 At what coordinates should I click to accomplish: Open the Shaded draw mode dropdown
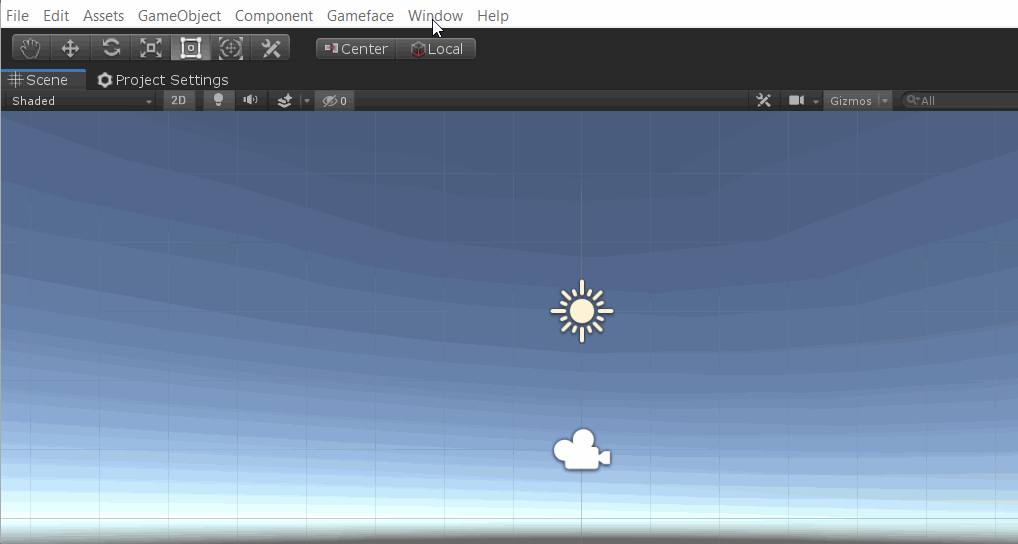(x=81, y=101)
